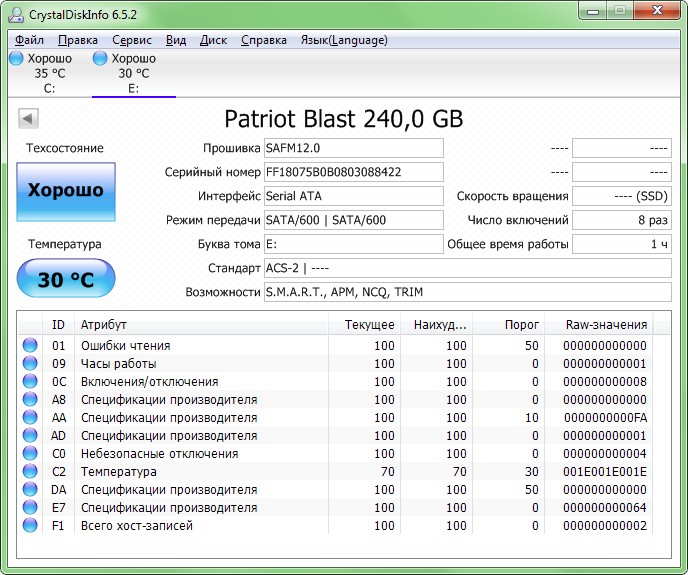Image resolution: width=688 pixels, height=575 pixels.
Task: Click the status icon in row A8
Action: tap(30, 399)
